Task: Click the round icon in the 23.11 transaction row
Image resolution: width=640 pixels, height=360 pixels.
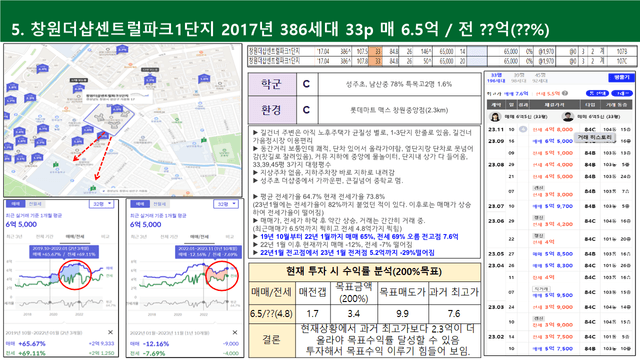Action: [x=523, y=129]
